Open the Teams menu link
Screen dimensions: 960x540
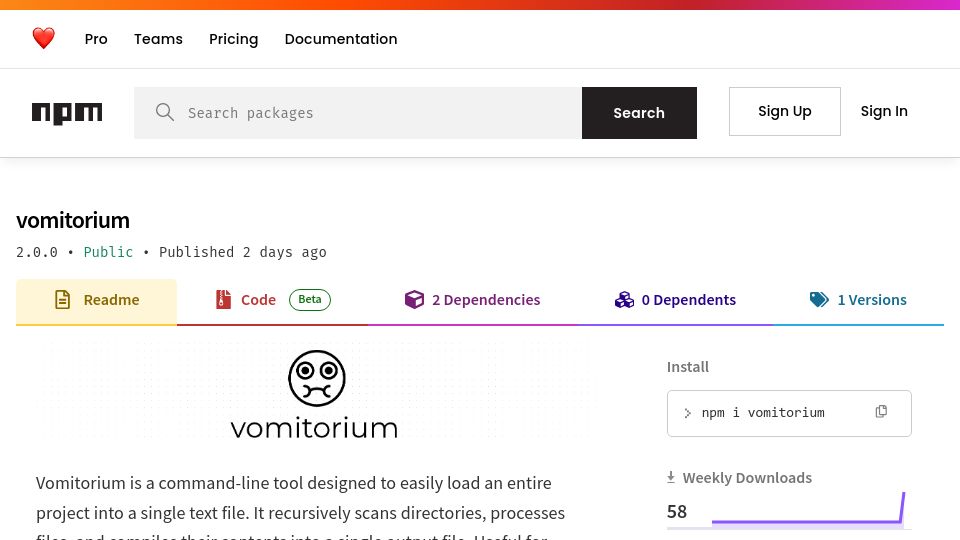159,39
